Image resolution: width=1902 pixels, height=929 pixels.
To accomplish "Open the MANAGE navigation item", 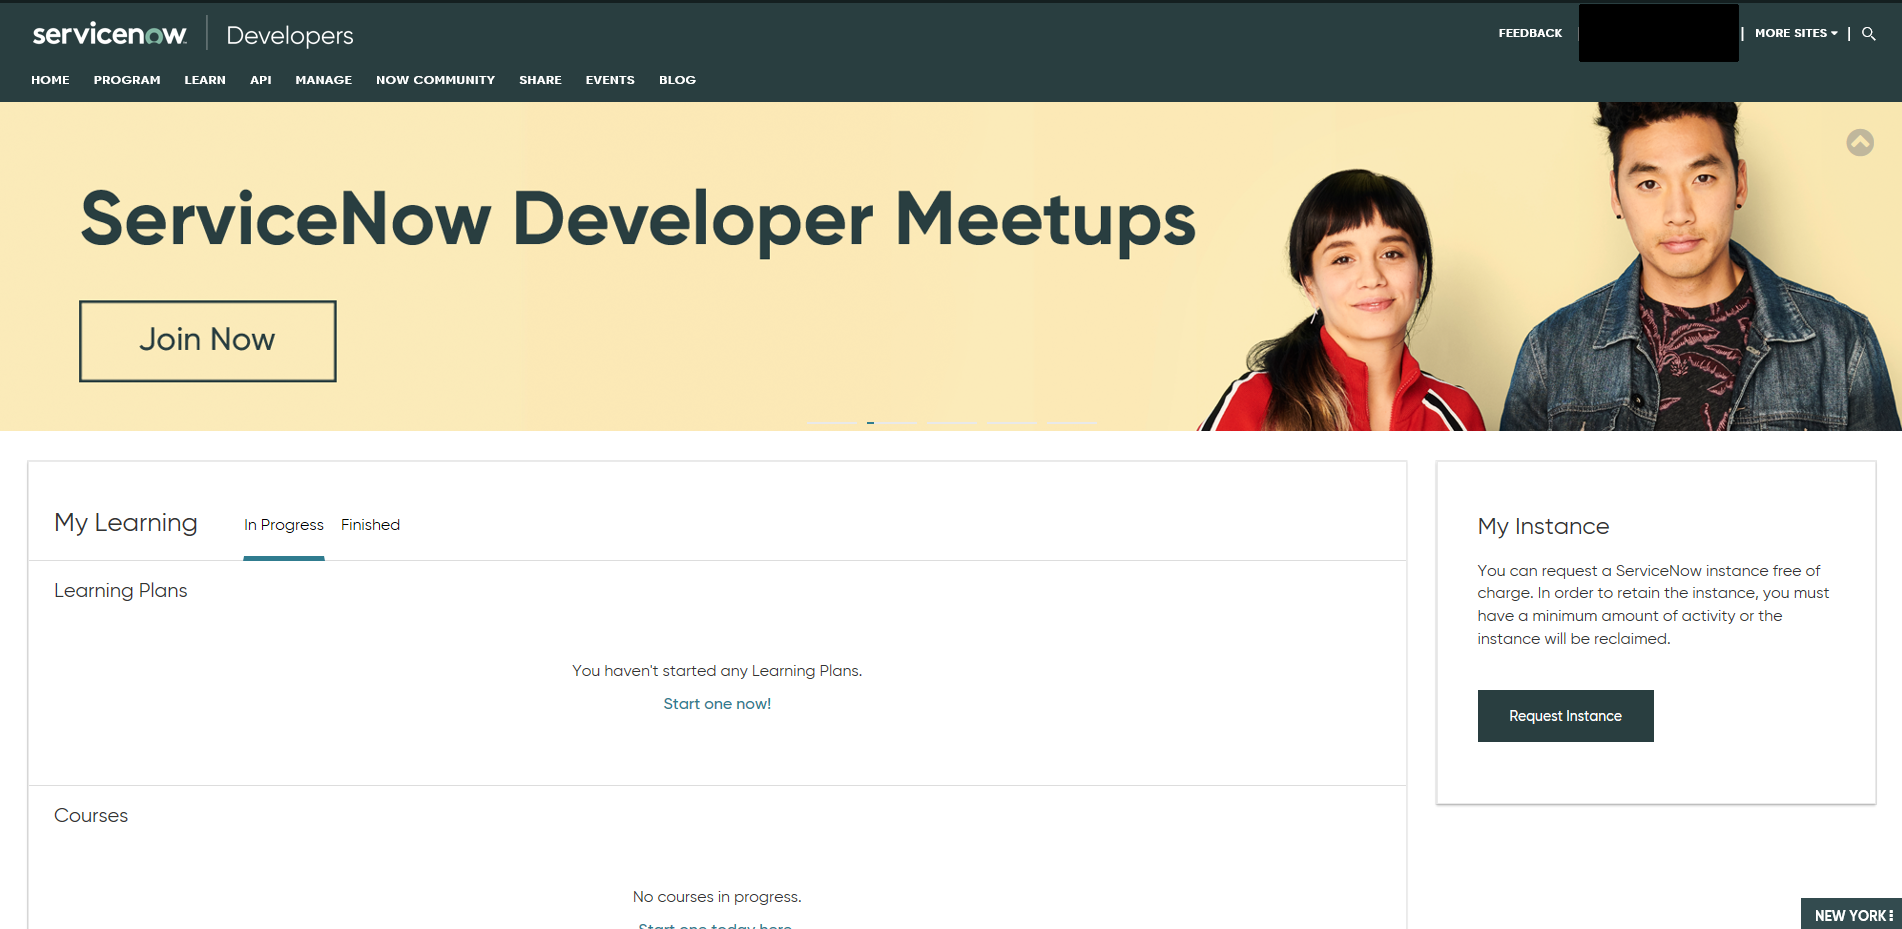I will [323, 80].
